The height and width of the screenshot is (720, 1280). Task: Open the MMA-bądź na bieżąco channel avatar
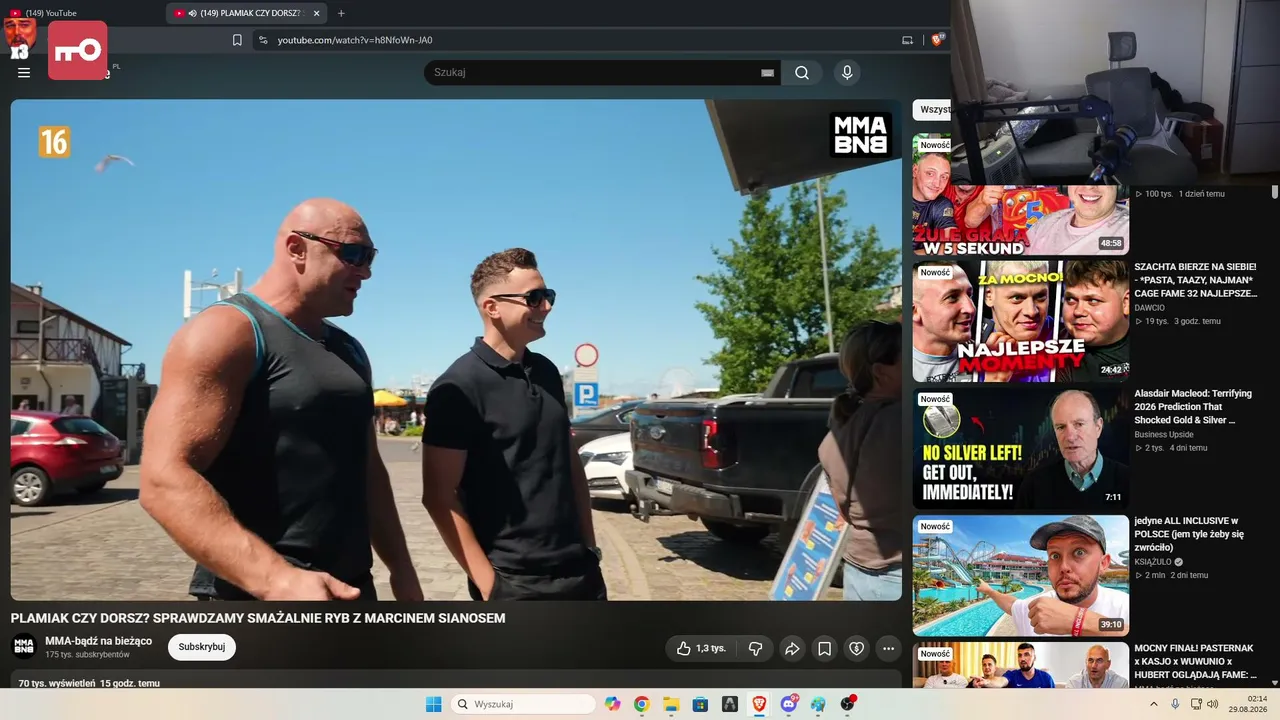(24, 646)
